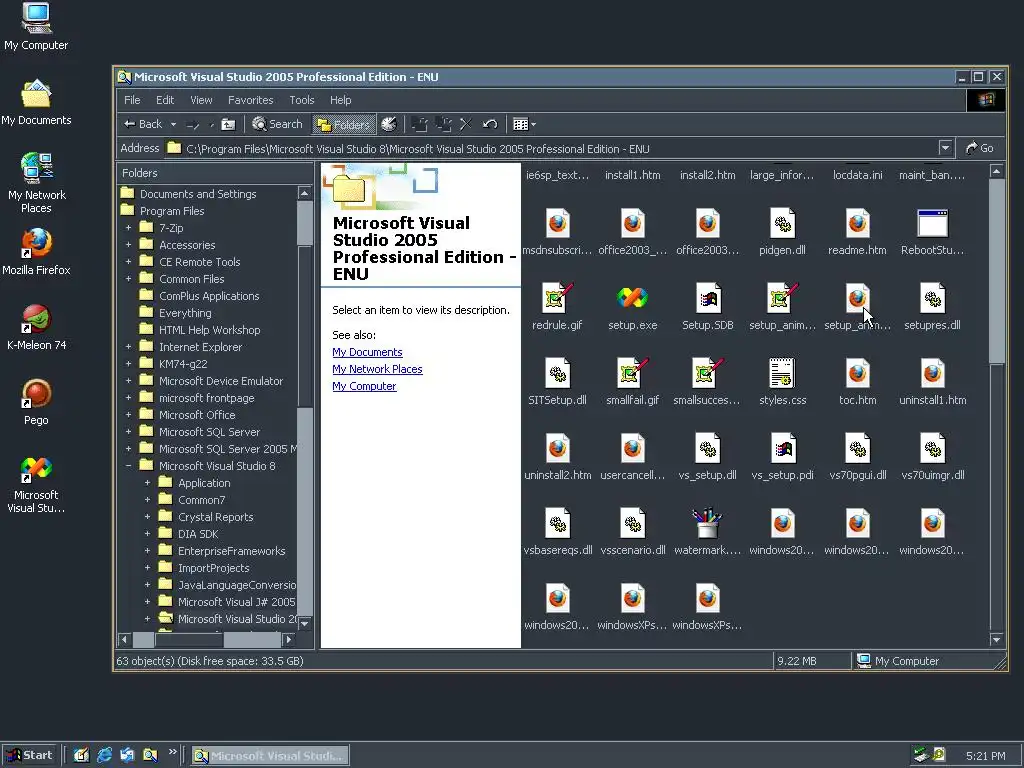This screenshot has height=768, width=1024.
Task: Open the Favorites menu
Action: pos(251,100)
